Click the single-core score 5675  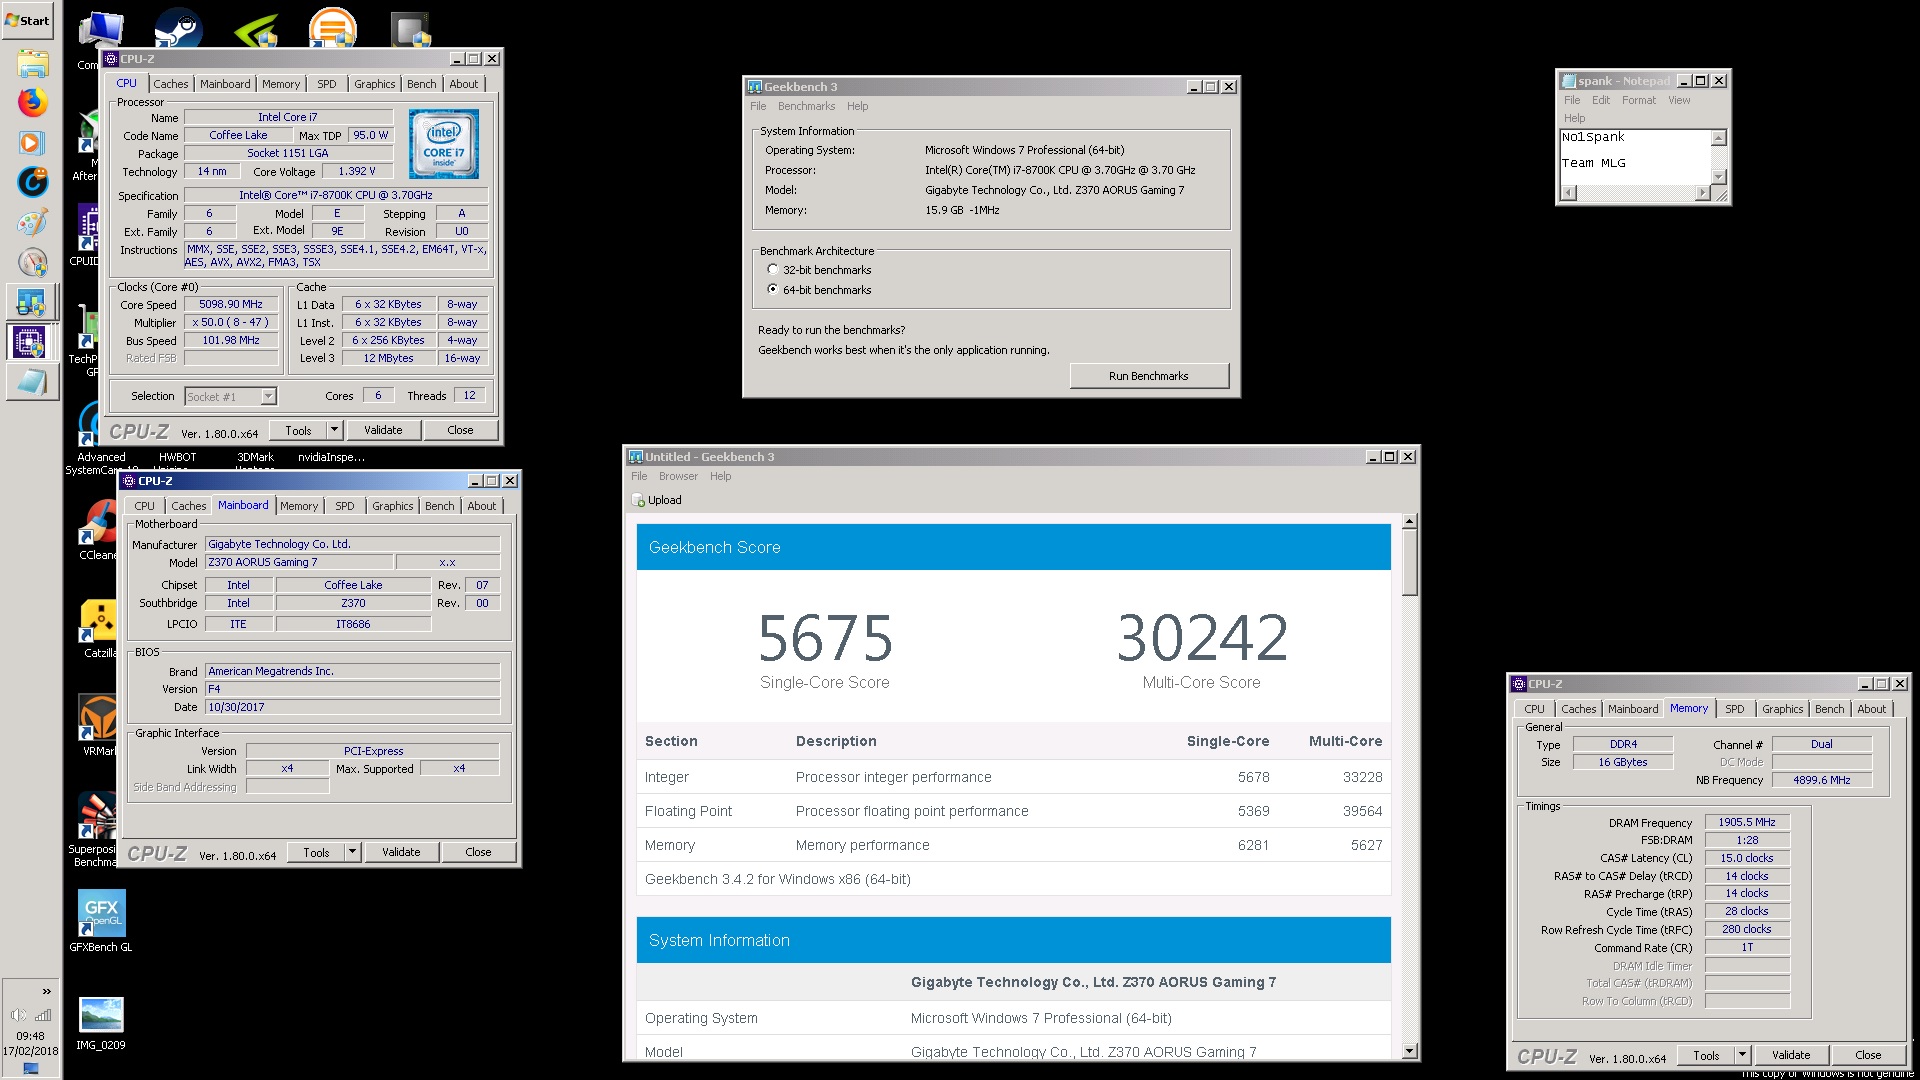(825, 638)
